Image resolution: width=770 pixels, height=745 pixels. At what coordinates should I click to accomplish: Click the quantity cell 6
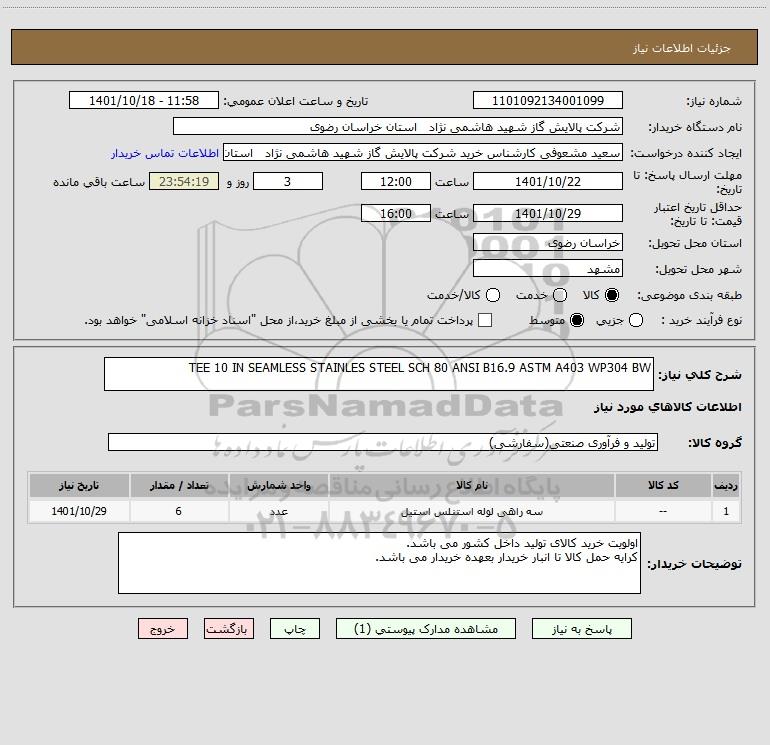tap(179, 511)
